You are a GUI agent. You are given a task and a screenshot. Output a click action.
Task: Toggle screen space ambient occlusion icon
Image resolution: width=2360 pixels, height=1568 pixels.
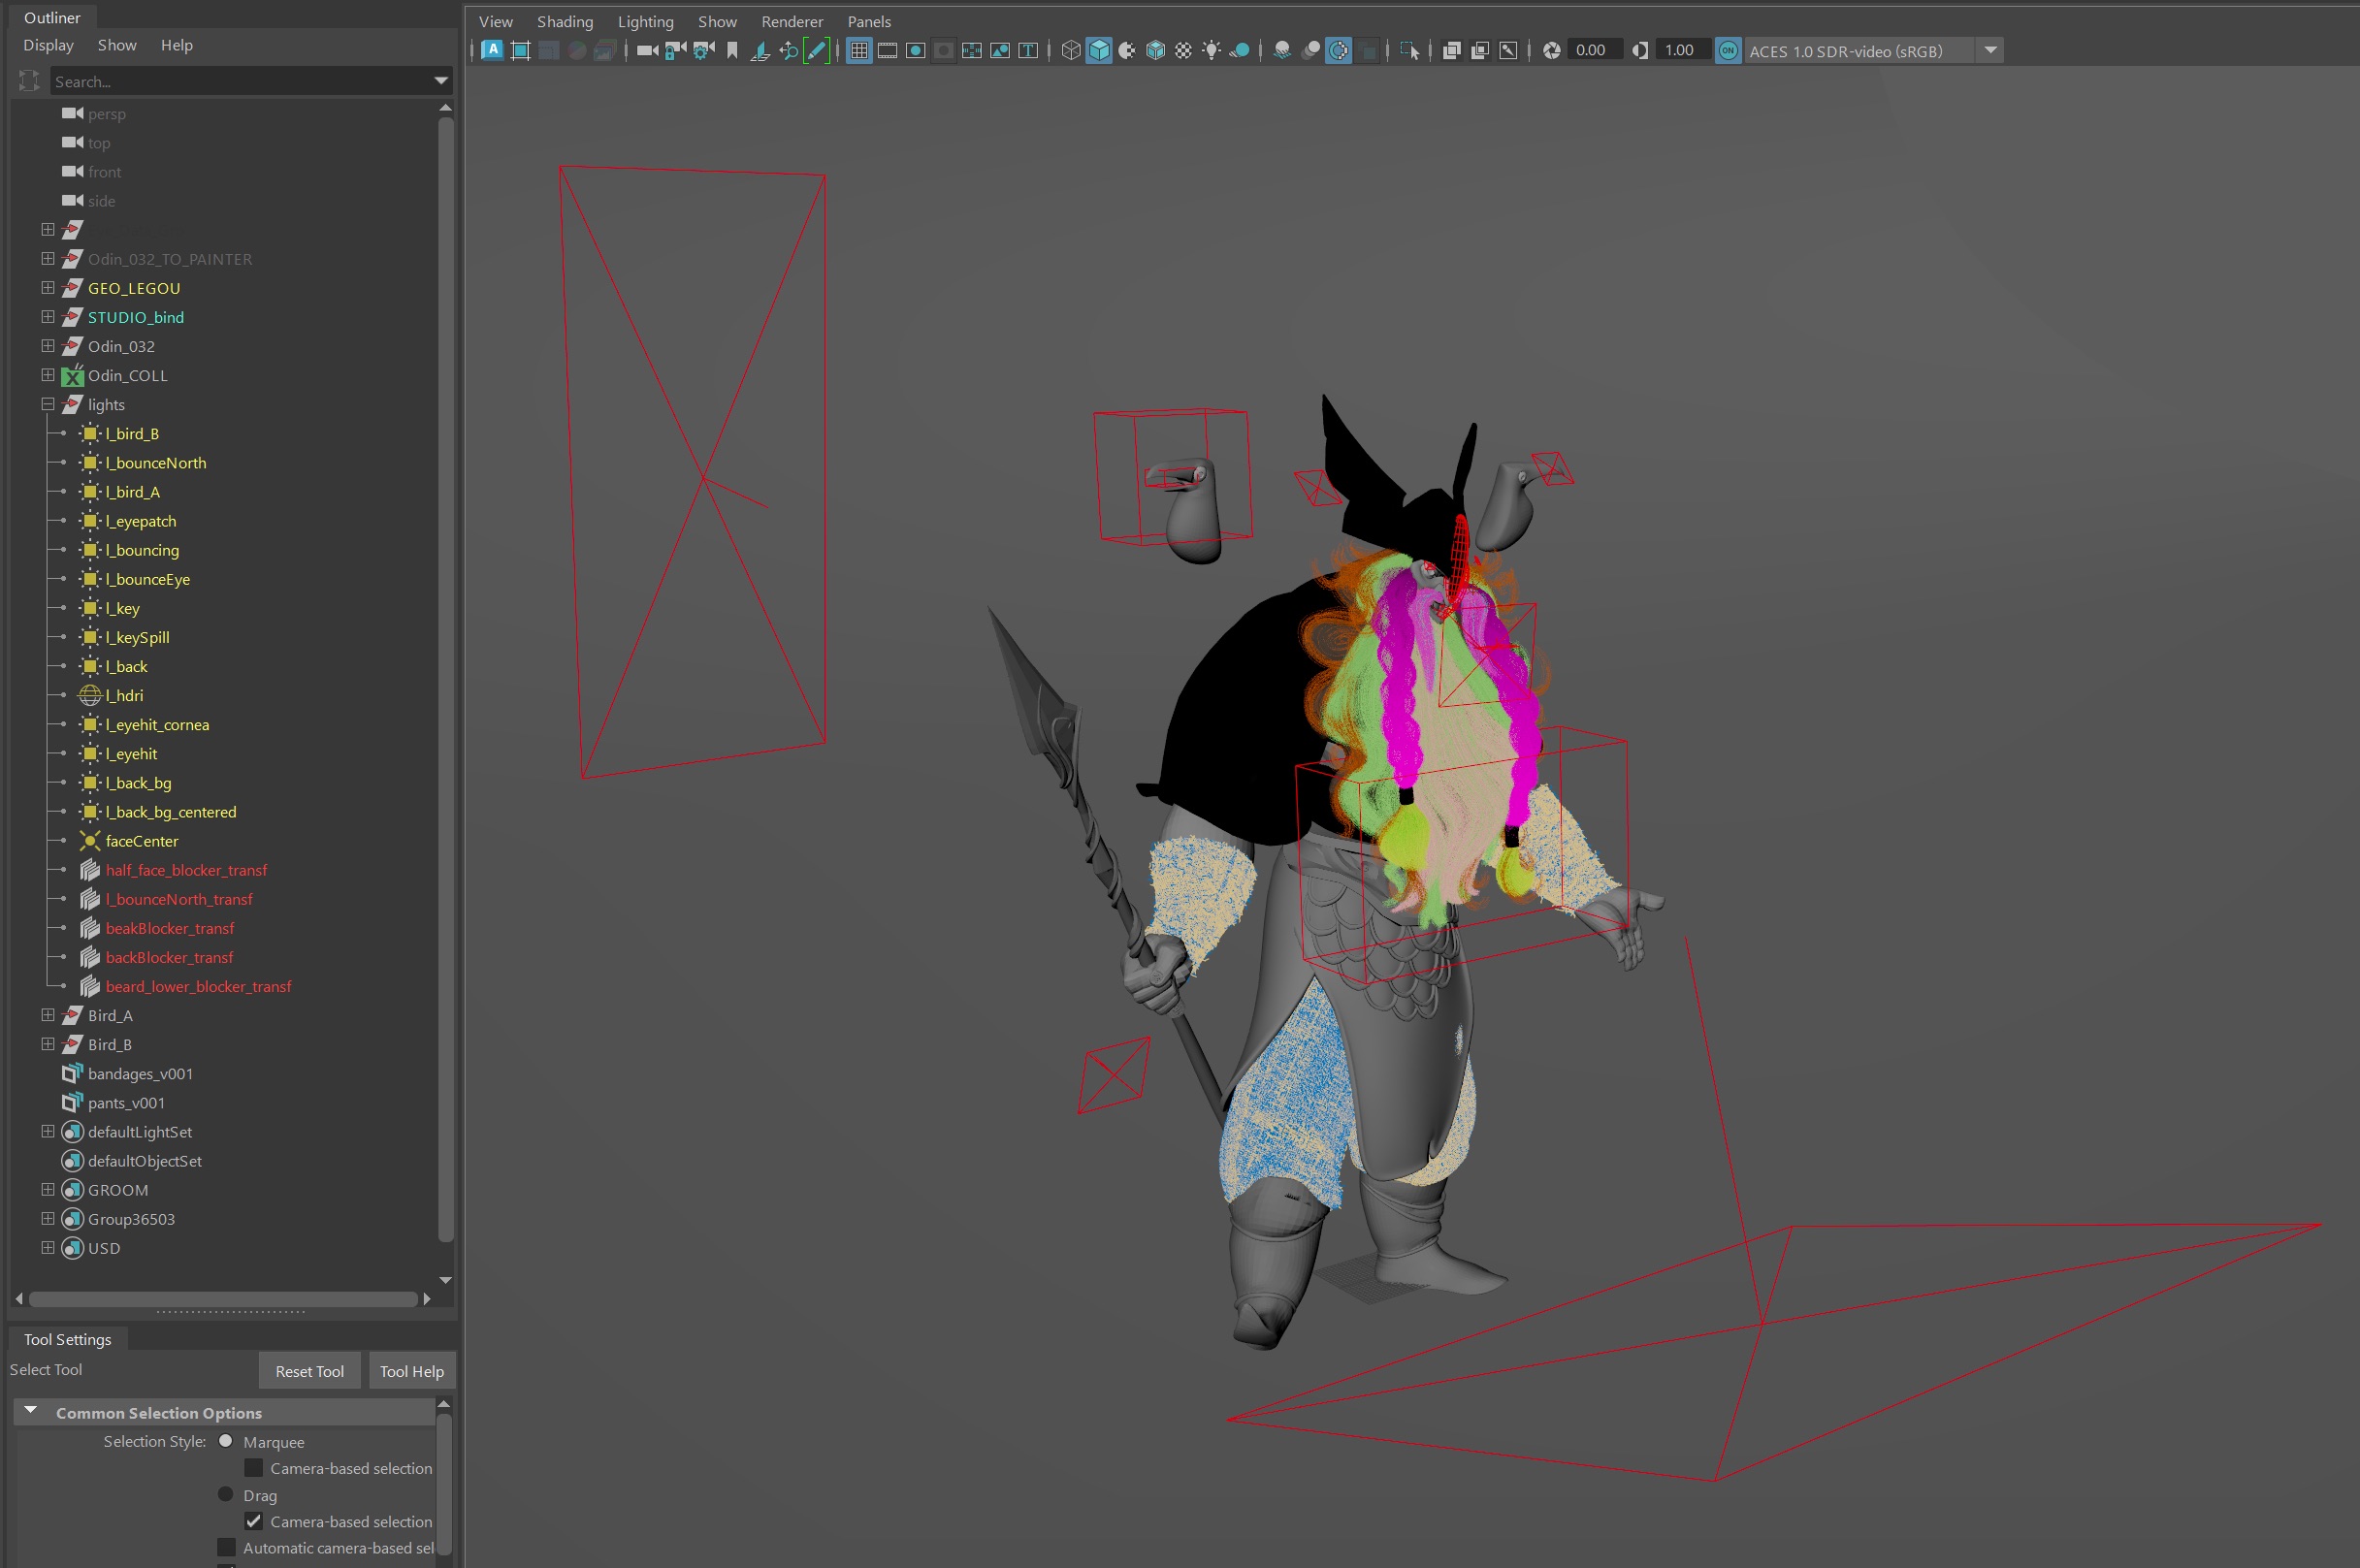point(1282,50)
